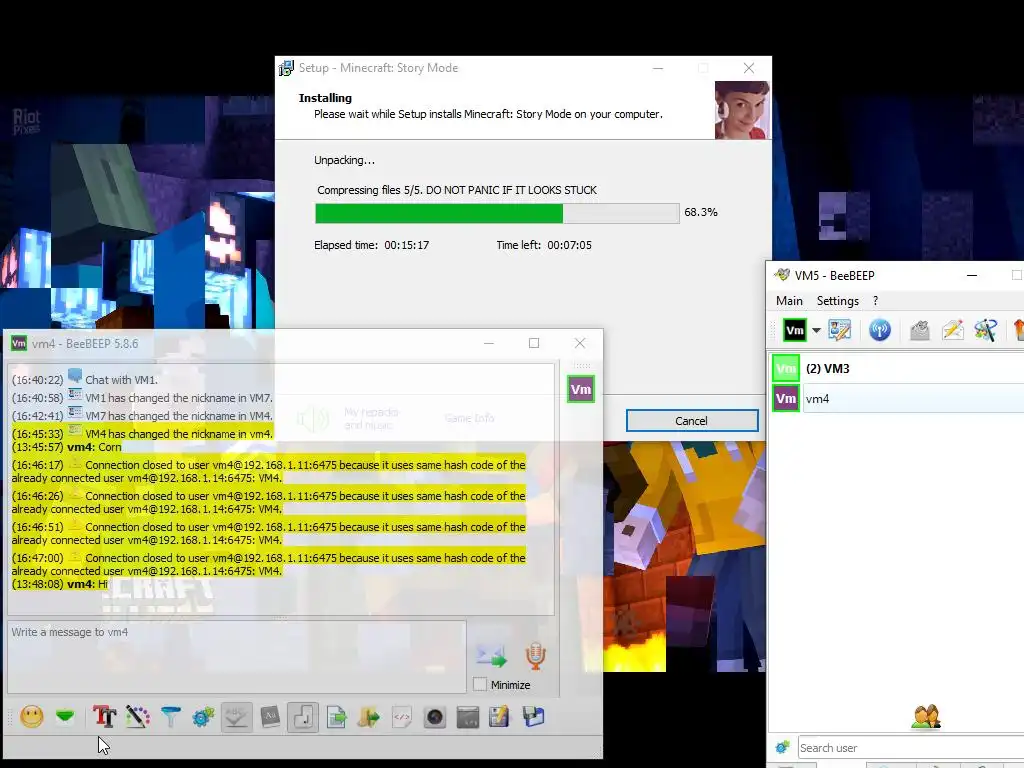1024x768 pixels.
Task: Select the (2) VM3 user entry
Action: click(x=896, y=368)
